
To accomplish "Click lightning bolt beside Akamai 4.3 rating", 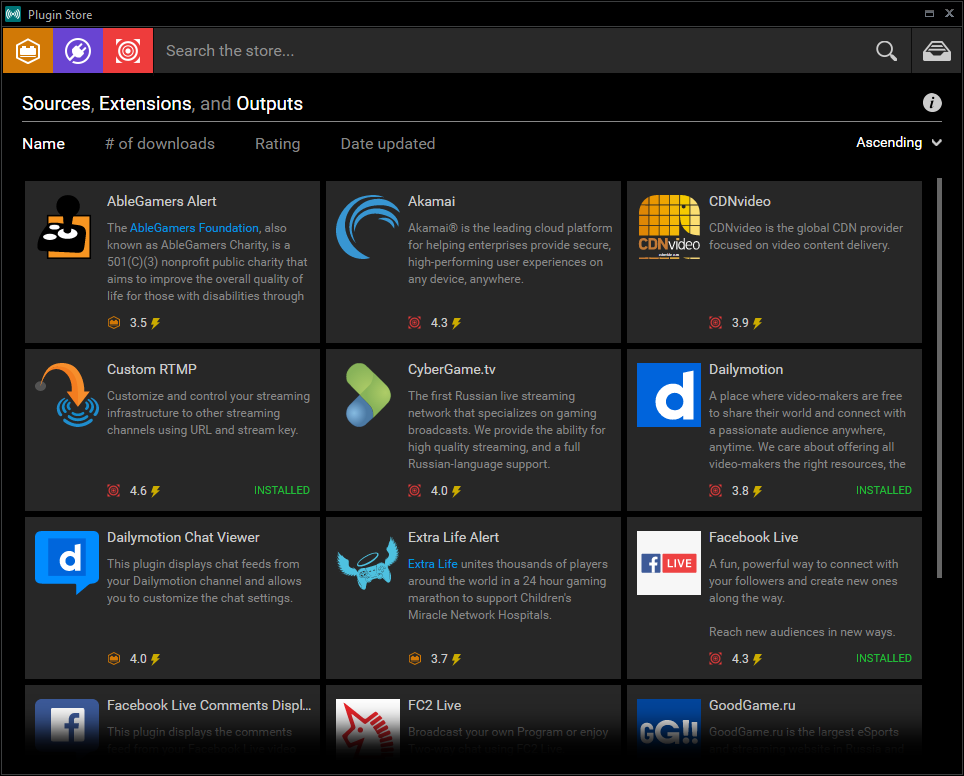I will [x=456, y=323].
